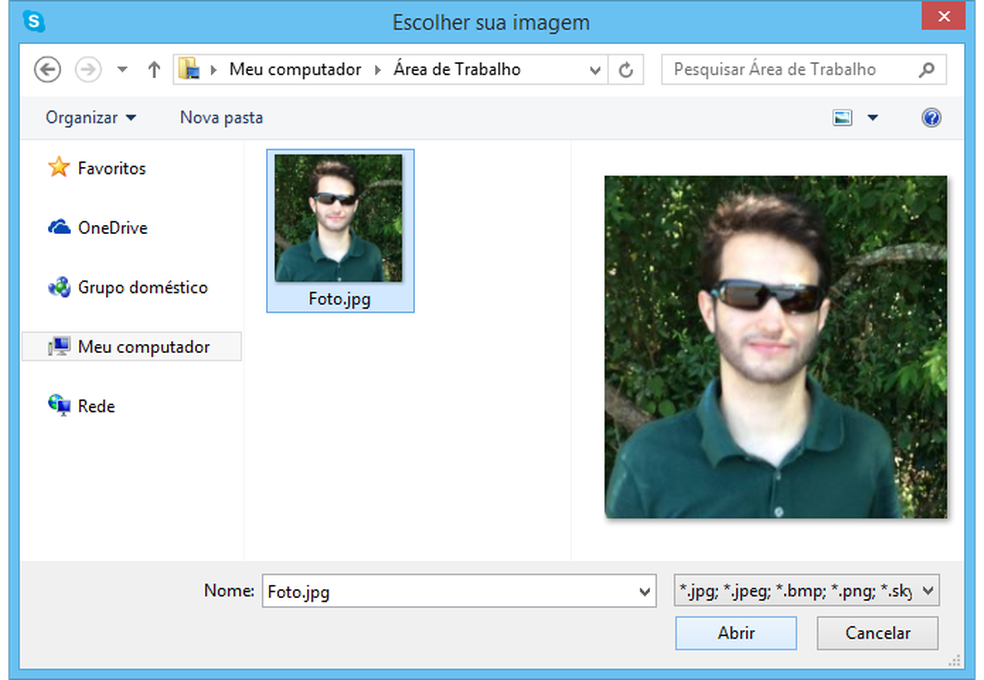Click the Foto.jpg file name label

pyautogui.click(x=340, y=299)
